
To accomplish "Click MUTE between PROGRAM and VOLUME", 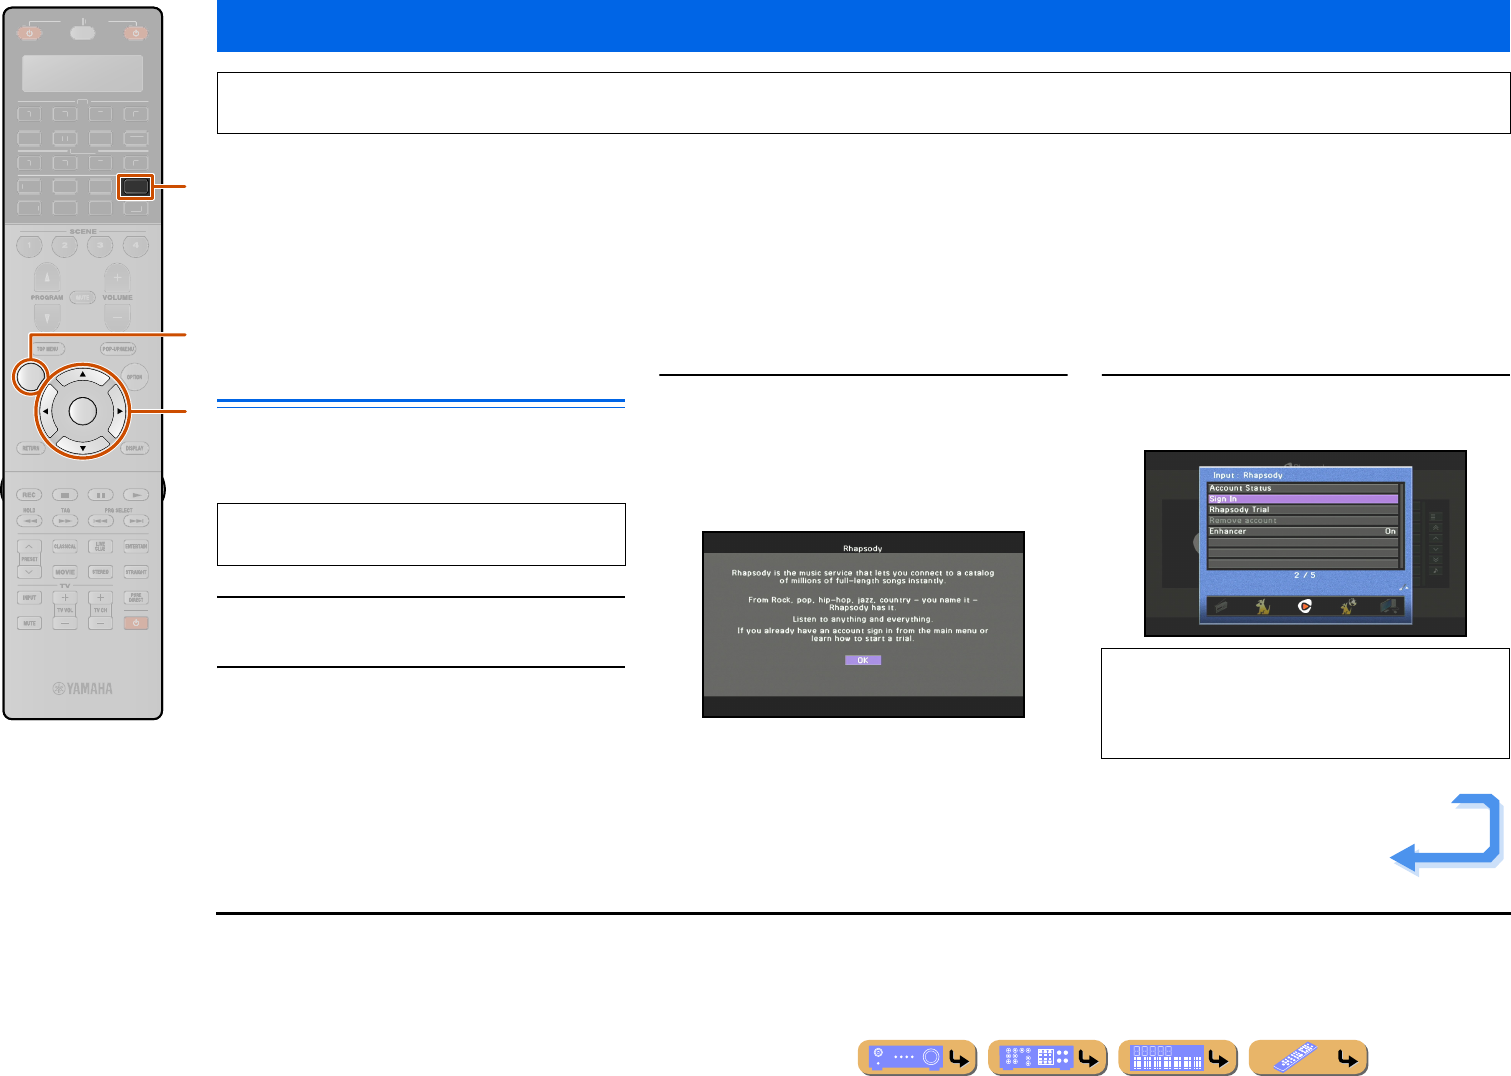I will pyautogui.click(x=83, y=297).
